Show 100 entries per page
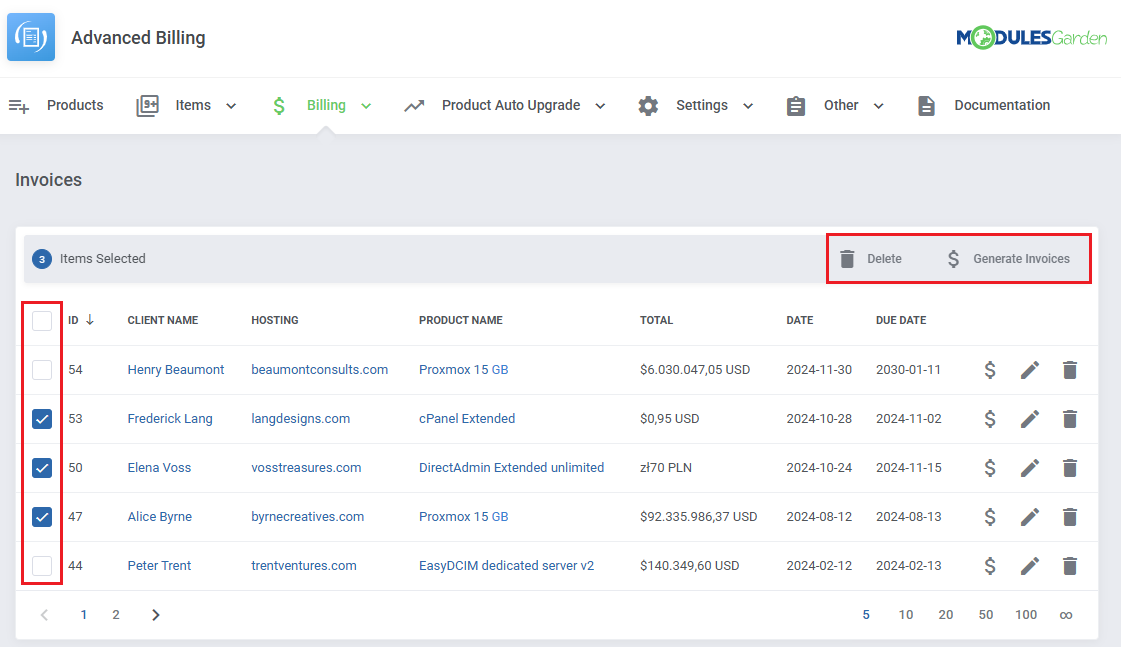 coord(1026,615)
